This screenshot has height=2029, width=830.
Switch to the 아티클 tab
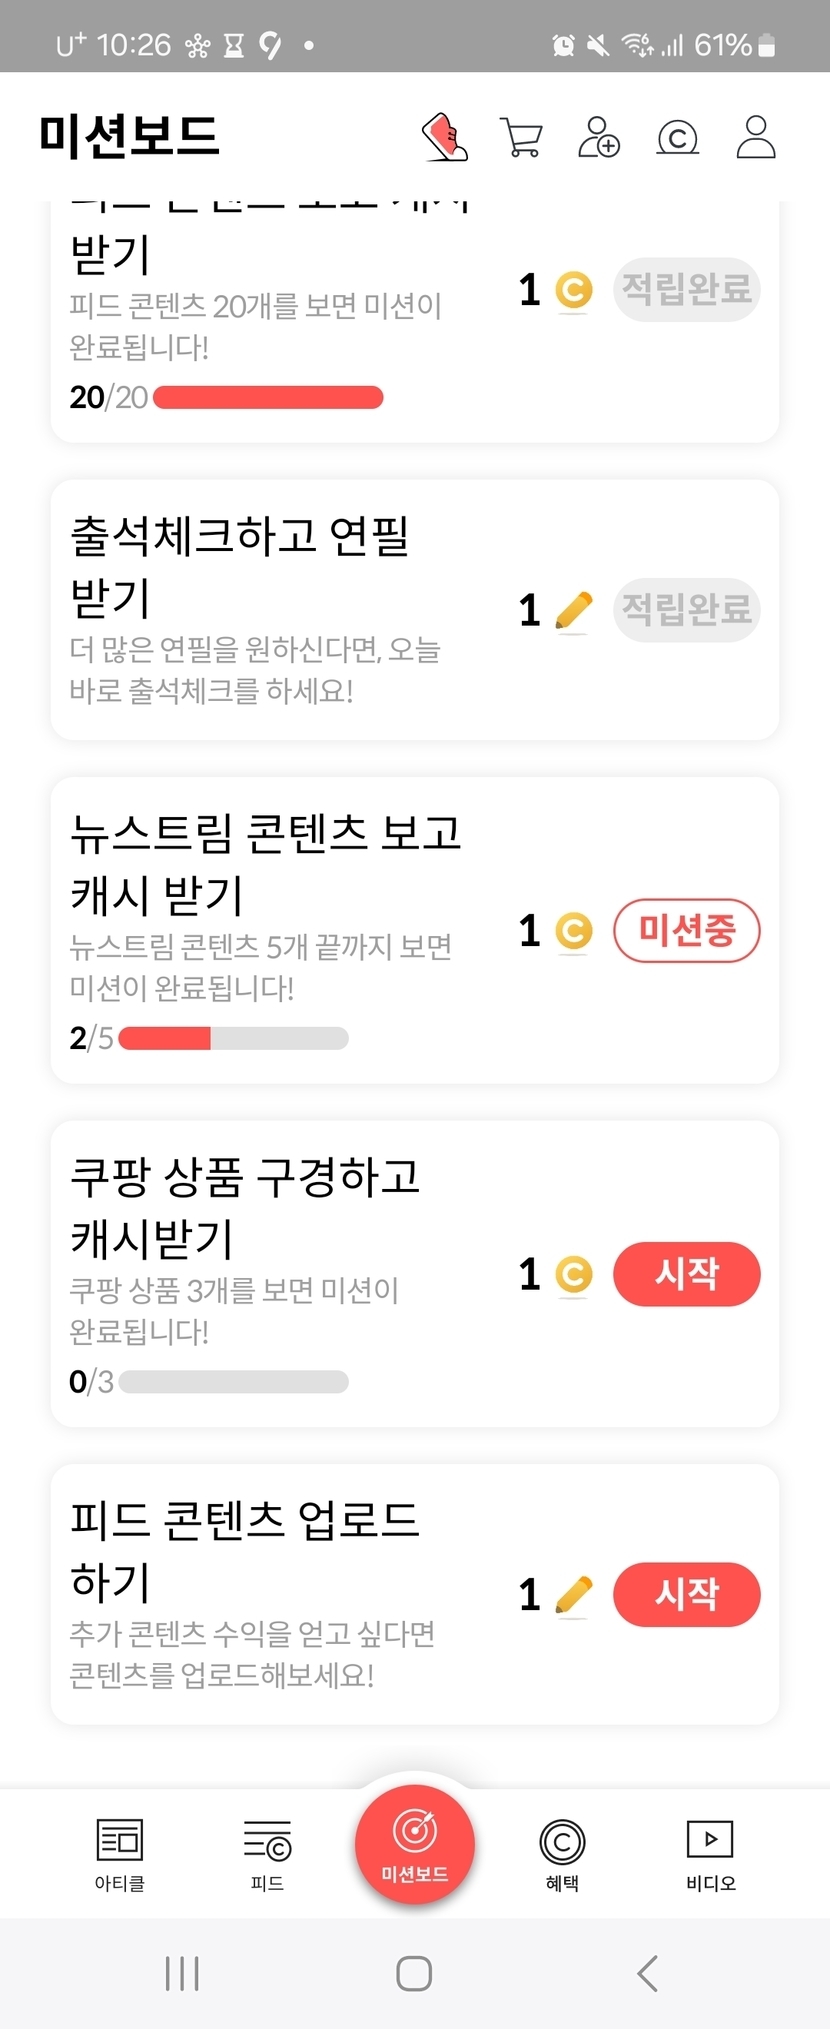[x=120, y=1853]
